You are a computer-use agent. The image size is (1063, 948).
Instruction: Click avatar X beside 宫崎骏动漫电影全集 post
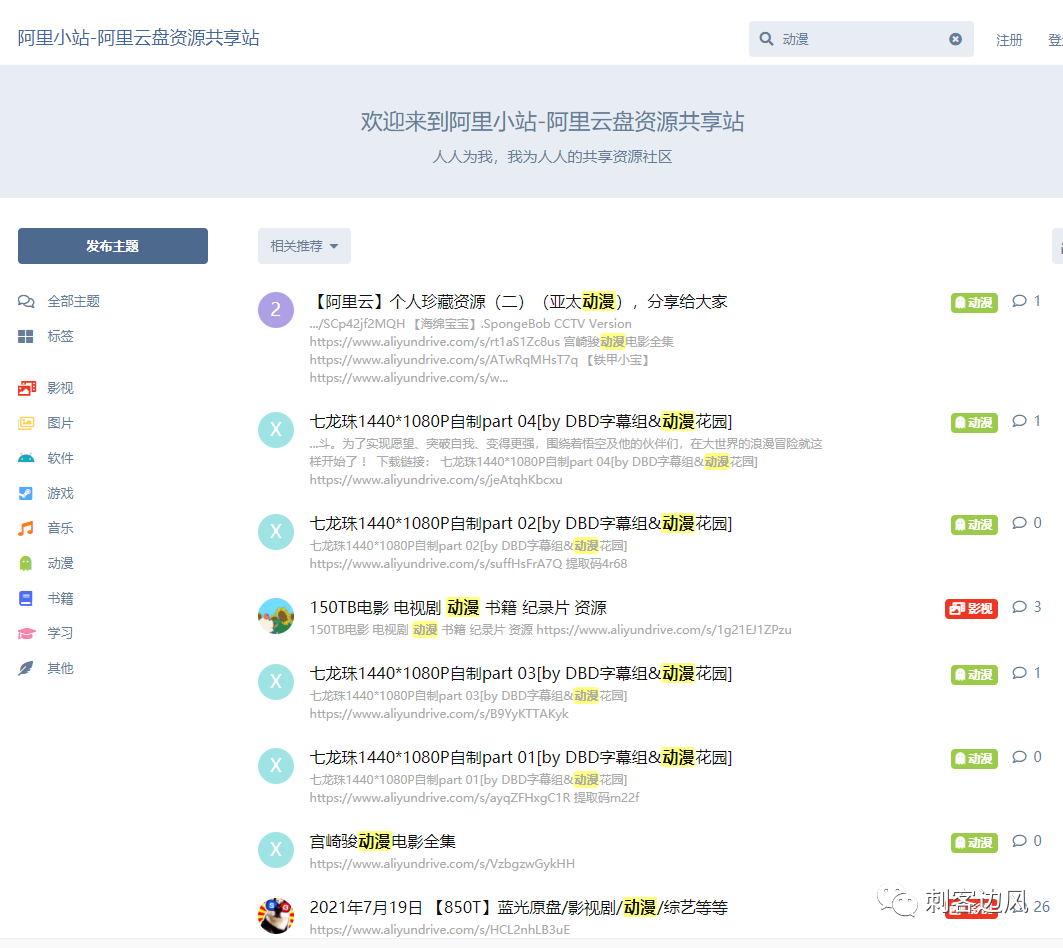276,850
